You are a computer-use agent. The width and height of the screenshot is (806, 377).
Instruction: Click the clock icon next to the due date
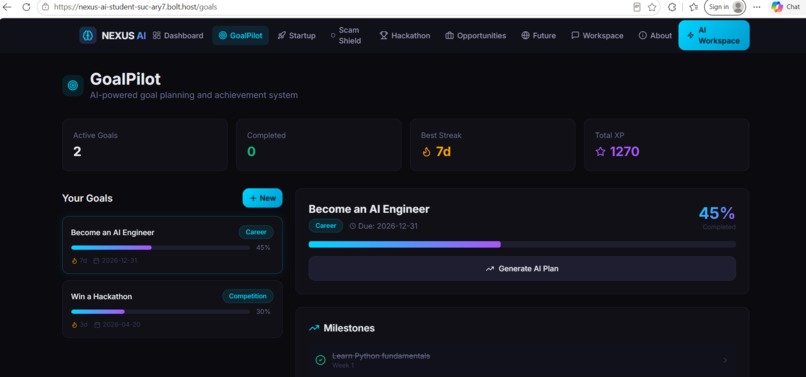(353, 226)
